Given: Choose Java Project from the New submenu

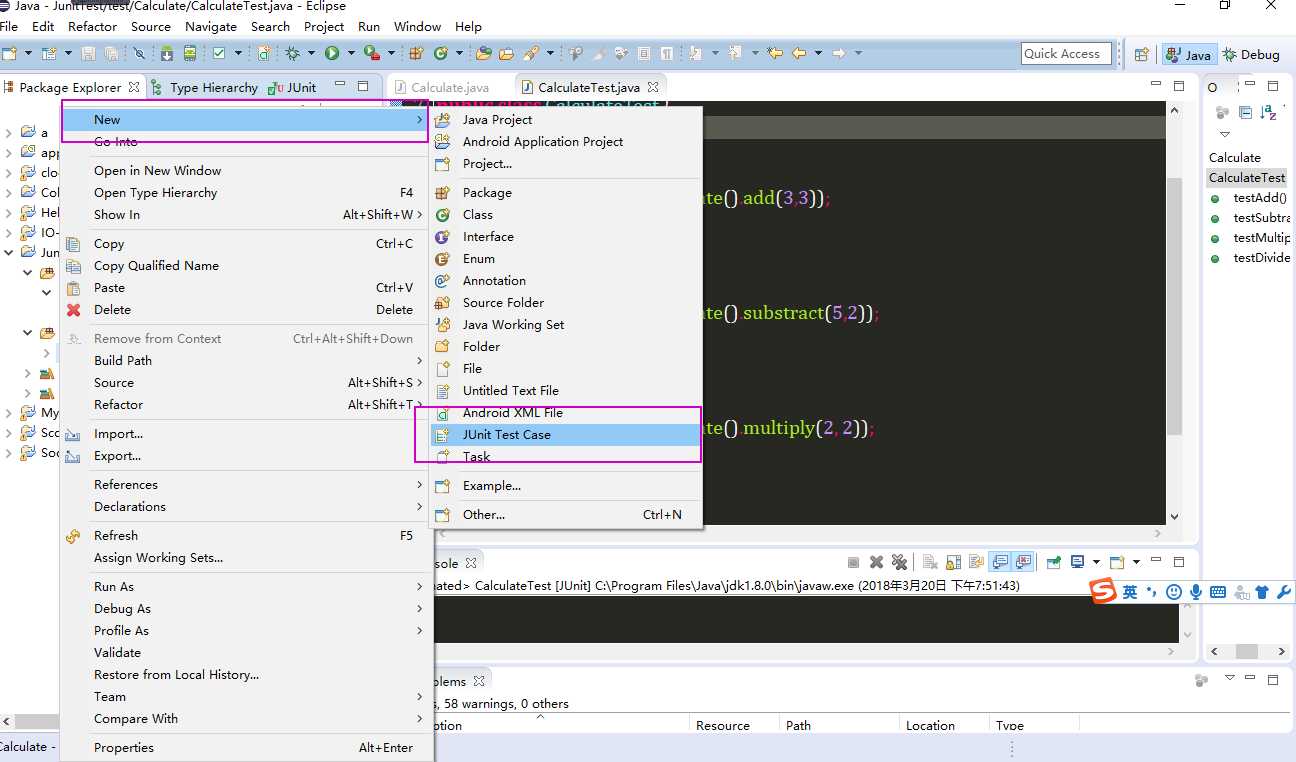Looking at the screenshot, I should coord(566,119).
